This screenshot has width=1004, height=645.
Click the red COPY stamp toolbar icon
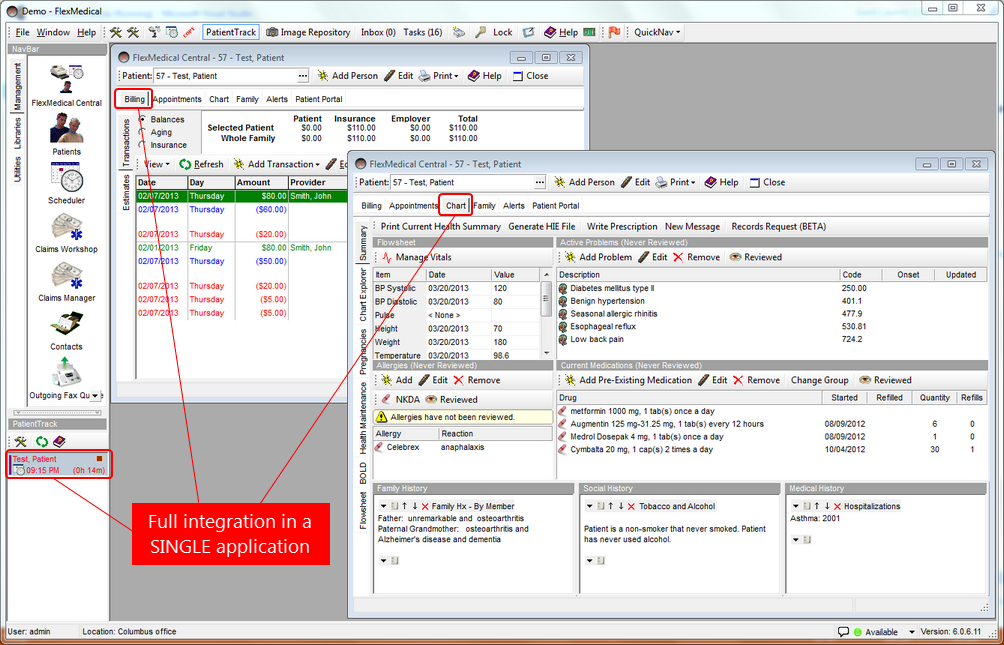point(189,32)
